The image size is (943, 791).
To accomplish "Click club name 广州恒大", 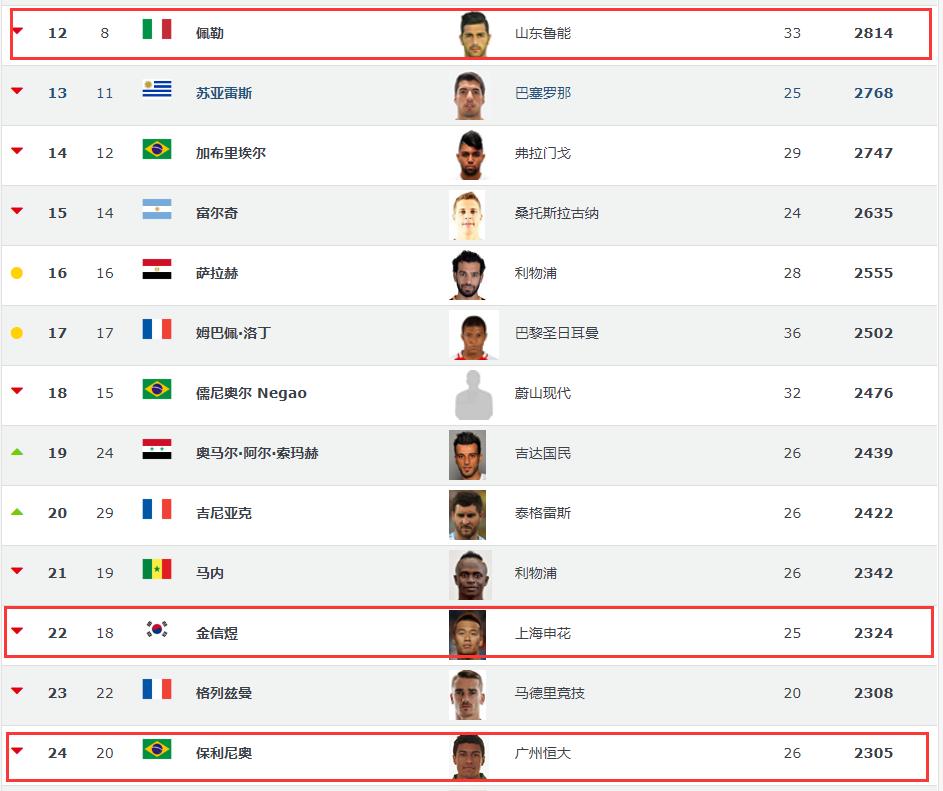I will pos(543,753).
